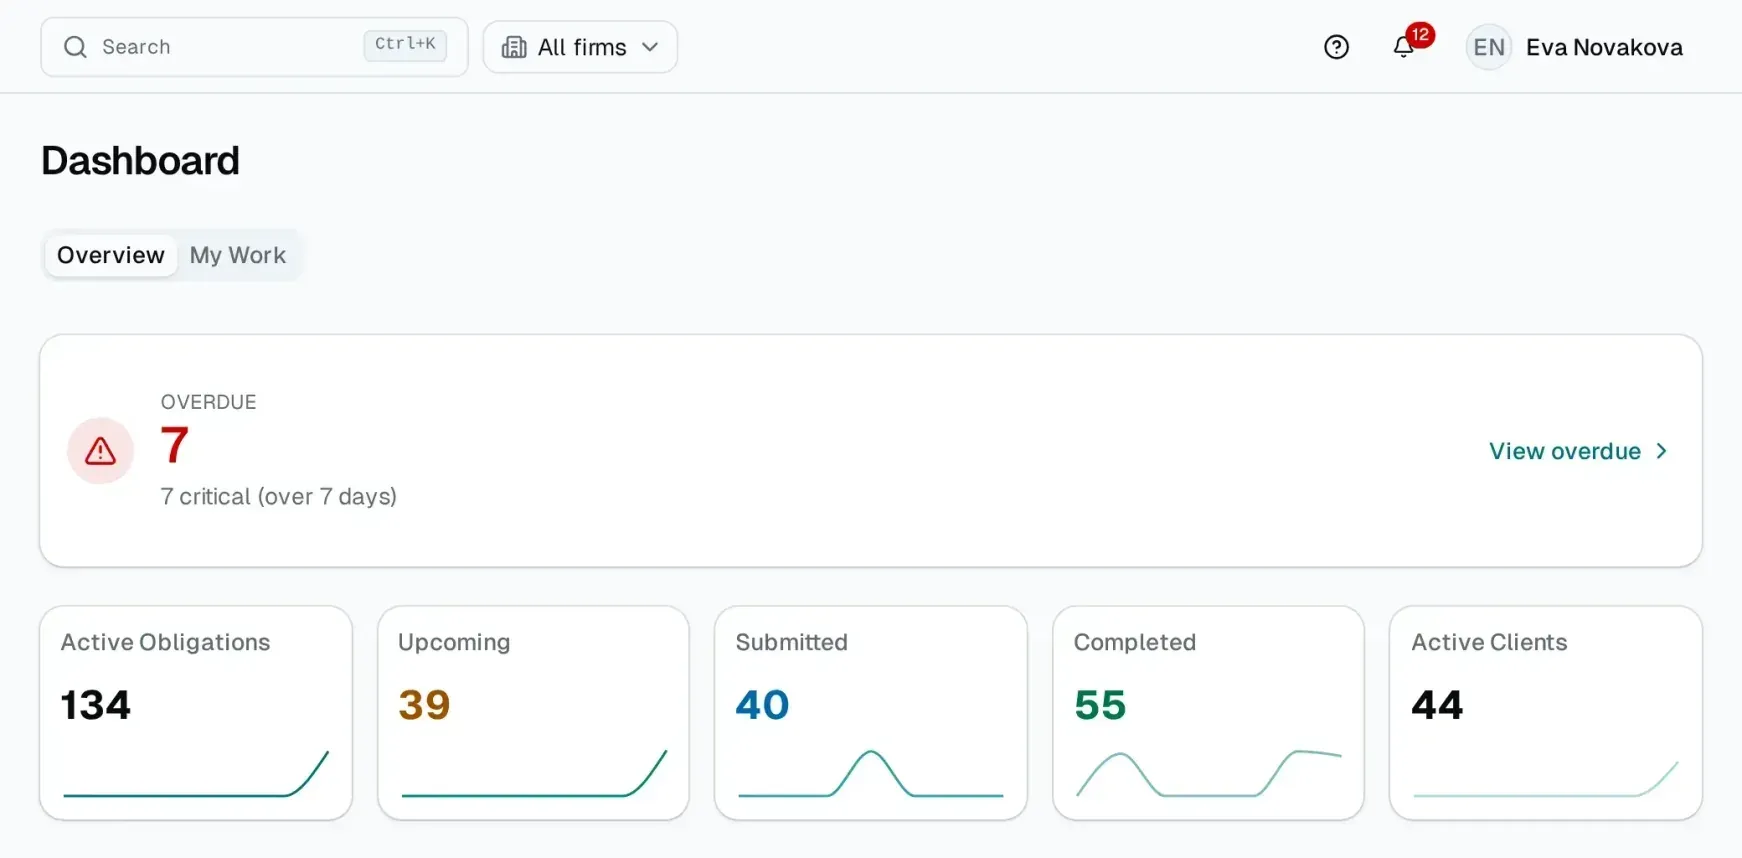This screenshot has width=1742, height=858.
Task: Click the Active Obligations value 134
Action: pyautogui.click(x=96, y=705)
